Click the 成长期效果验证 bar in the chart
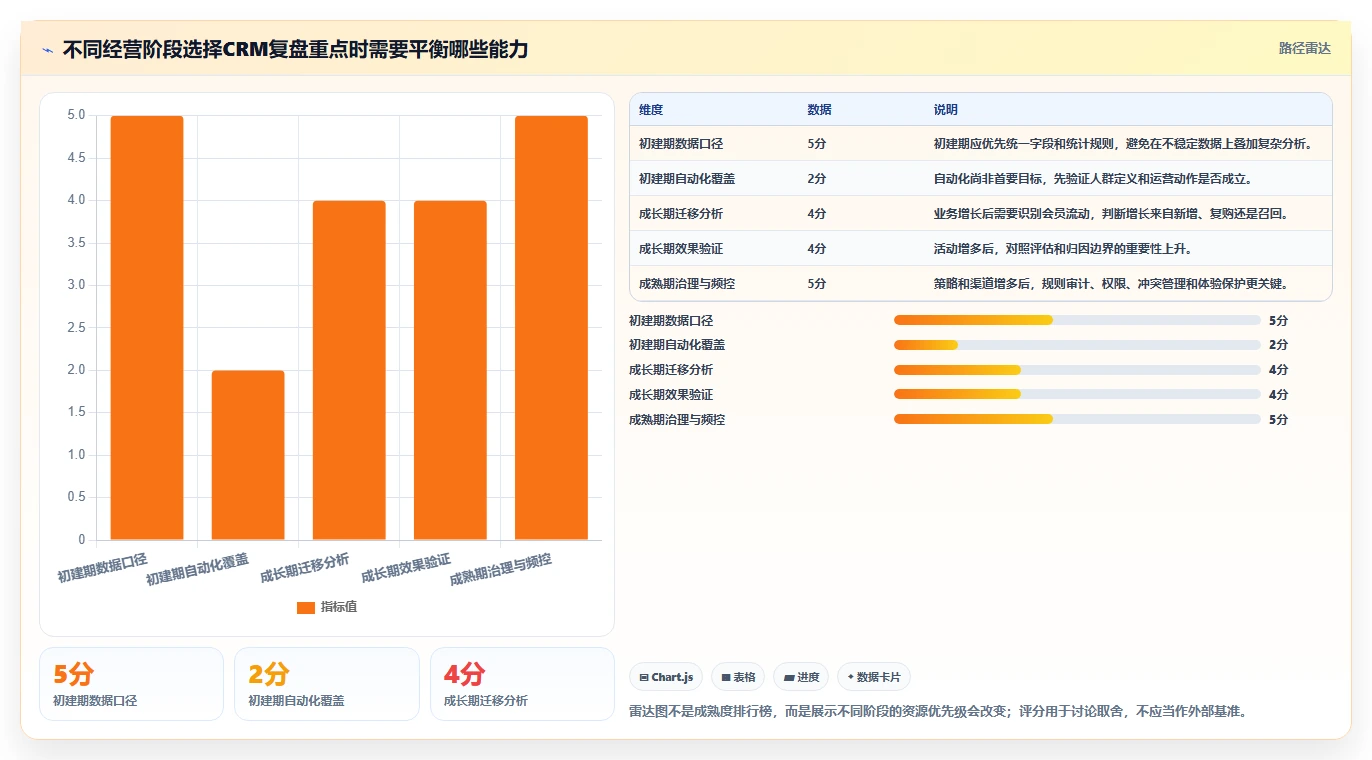 (x=450, y=370)
